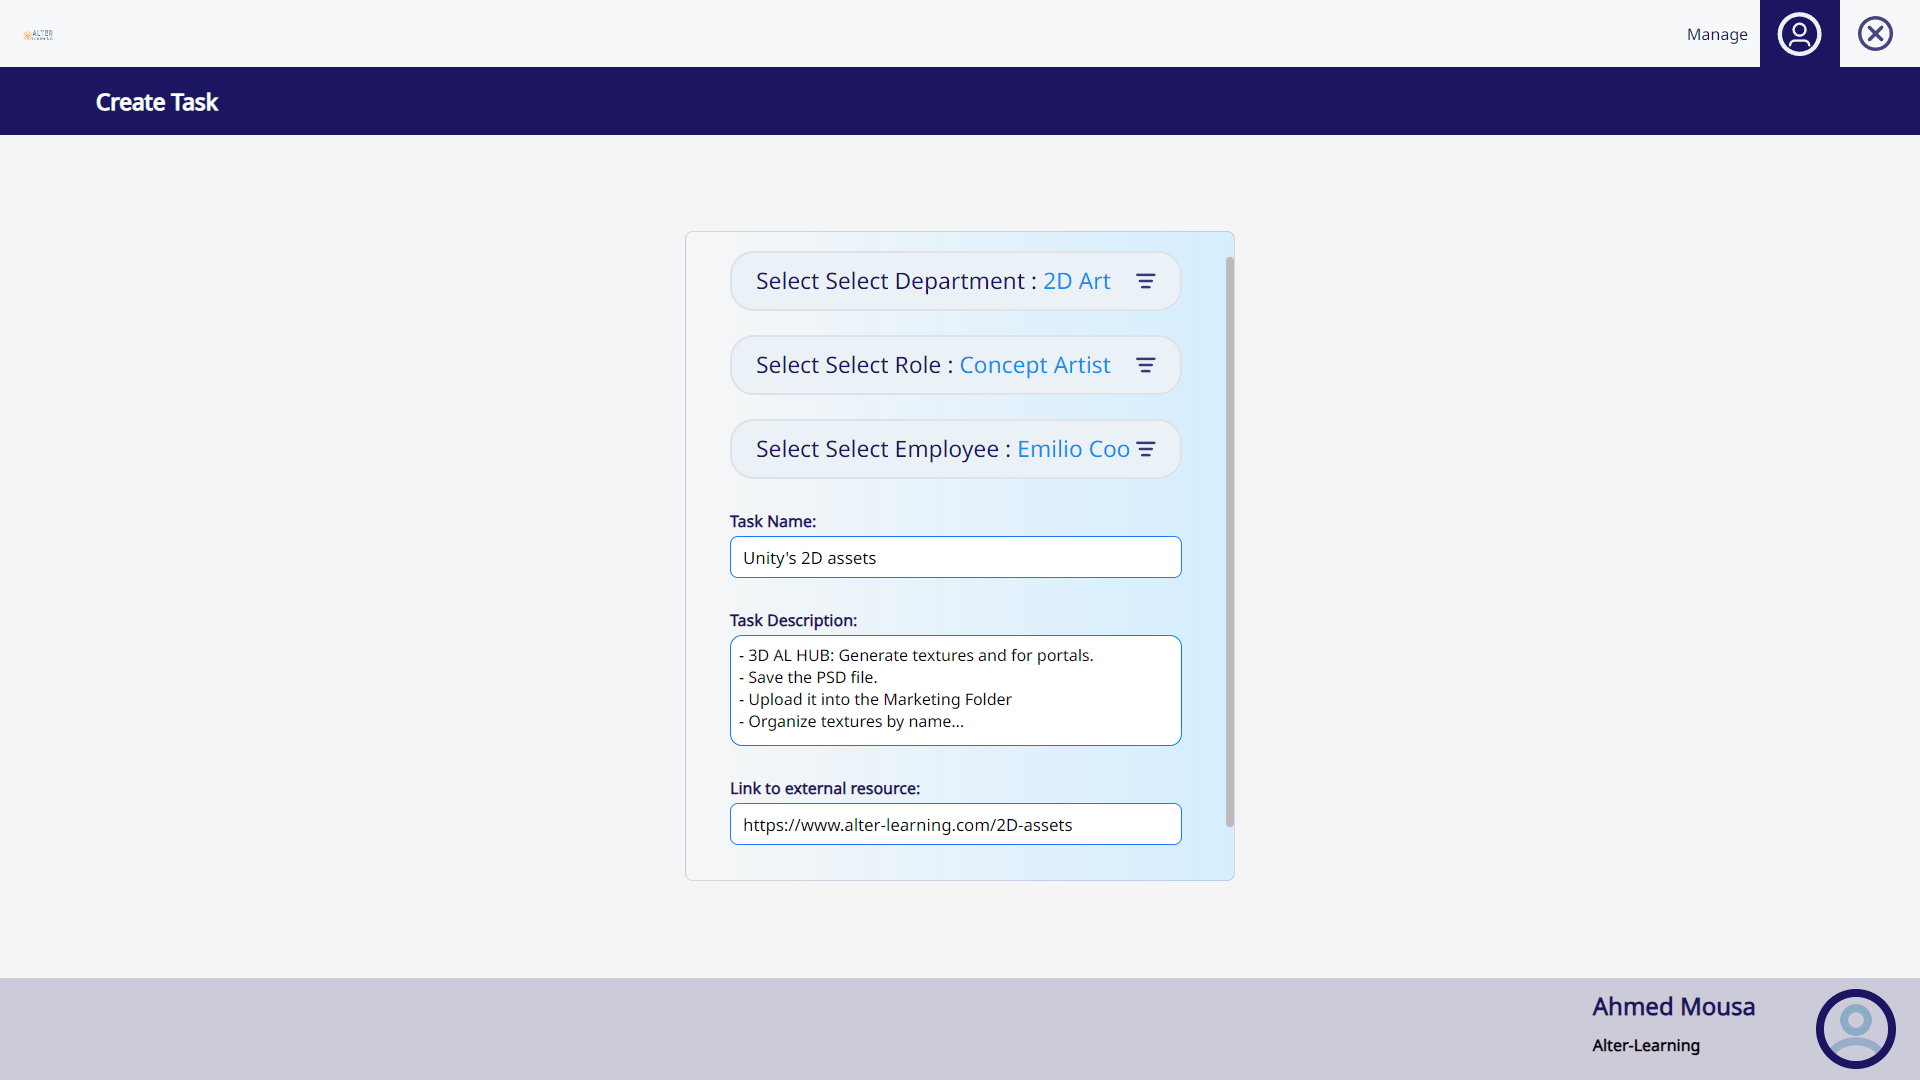Click the large avatar icon in the footer
The image size is (1920, 1080).
tap(1855, 1029)
